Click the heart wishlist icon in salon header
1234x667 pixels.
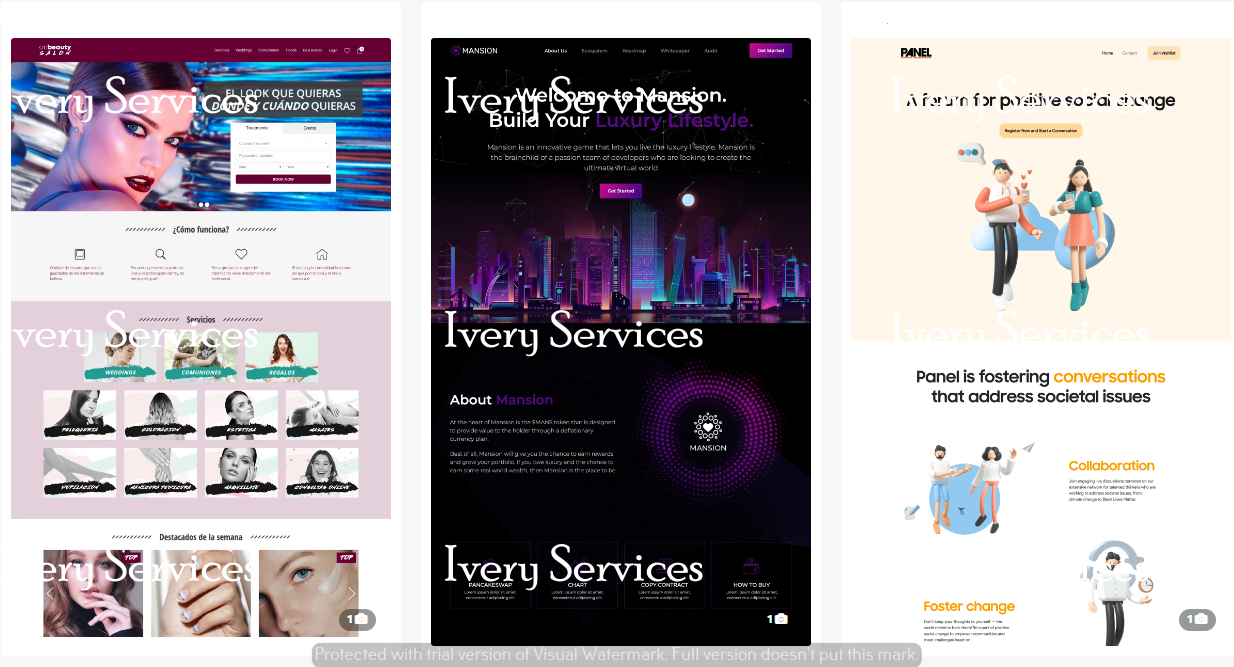point(347,50)
